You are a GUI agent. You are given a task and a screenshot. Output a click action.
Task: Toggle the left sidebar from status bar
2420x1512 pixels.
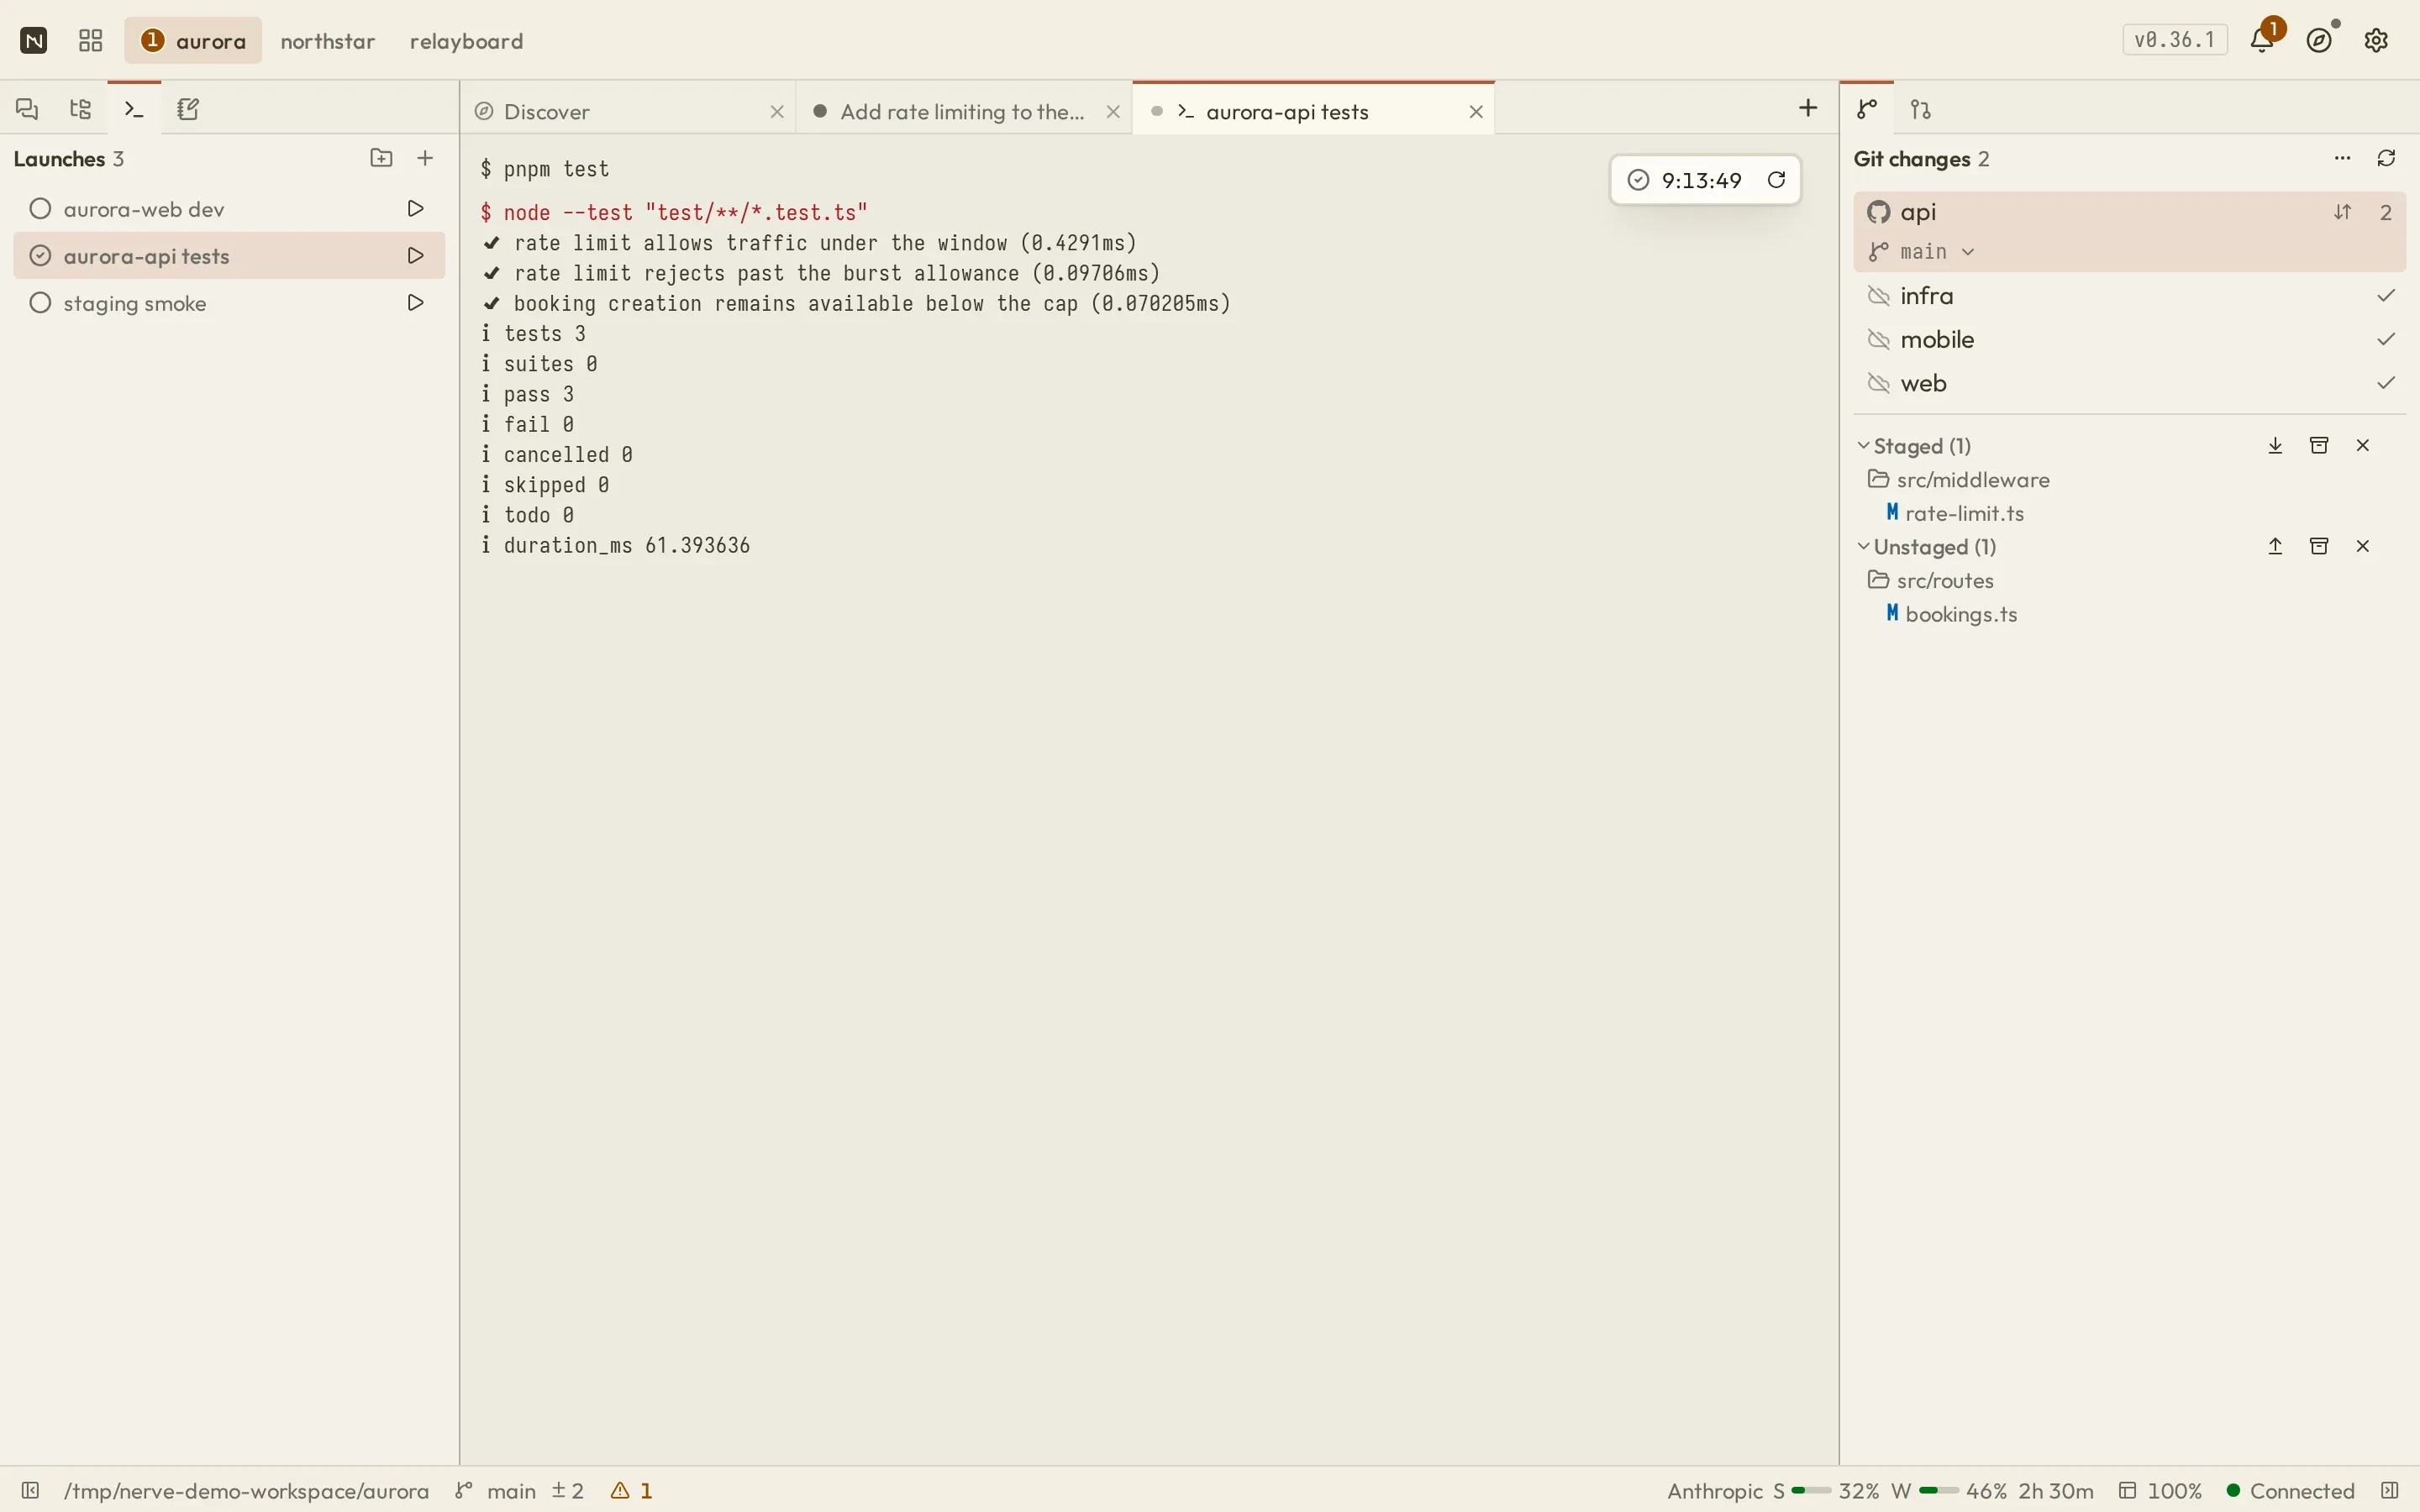[30, 1491]
